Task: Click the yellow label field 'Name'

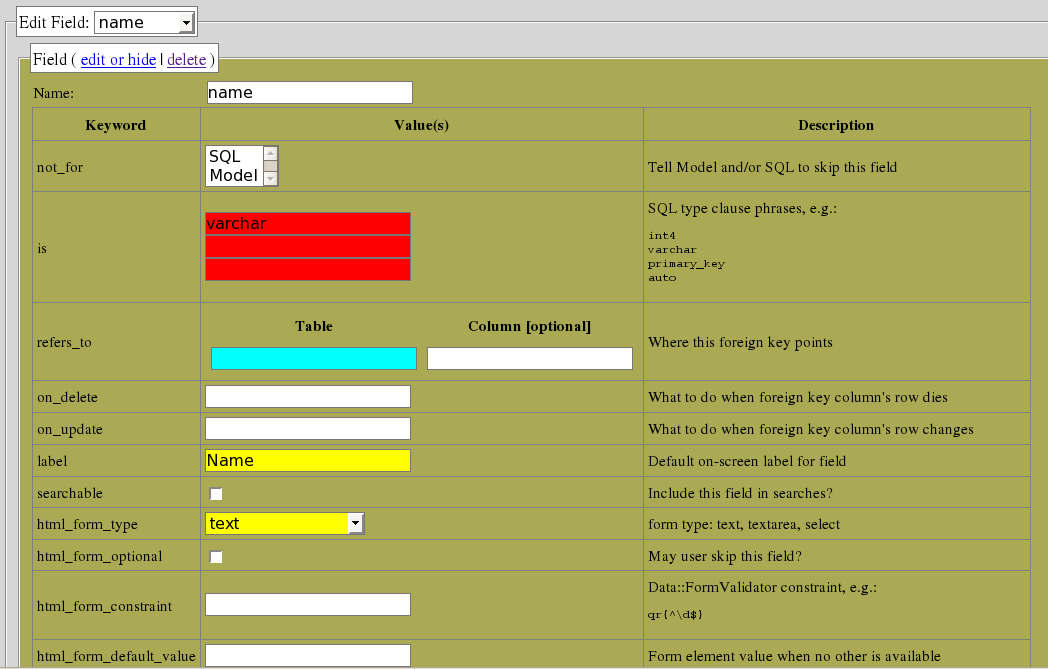Action: coord(307,460)
